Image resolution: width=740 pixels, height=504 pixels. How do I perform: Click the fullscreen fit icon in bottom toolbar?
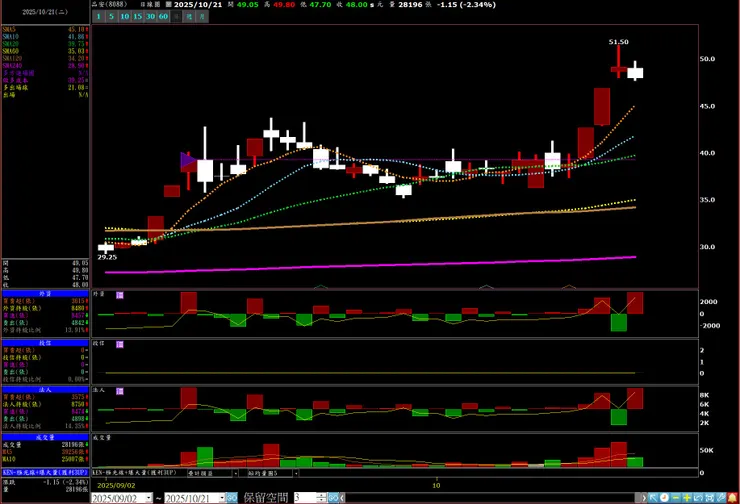point(709,498)
